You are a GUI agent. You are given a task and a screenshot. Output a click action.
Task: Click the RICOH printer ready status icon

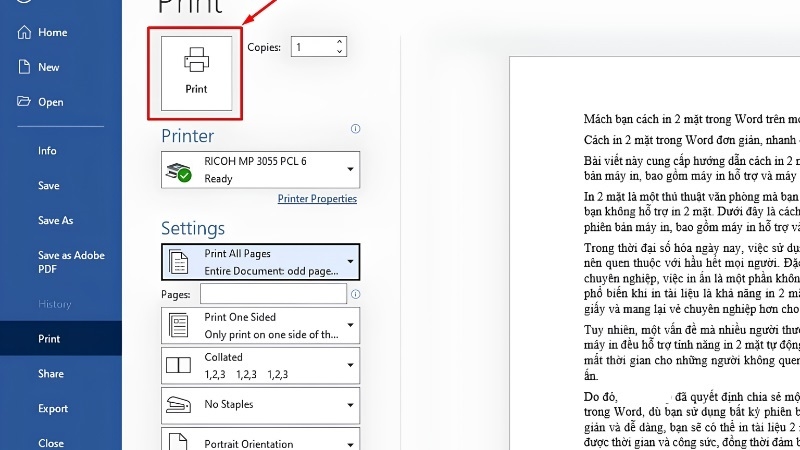click(179, 172)
